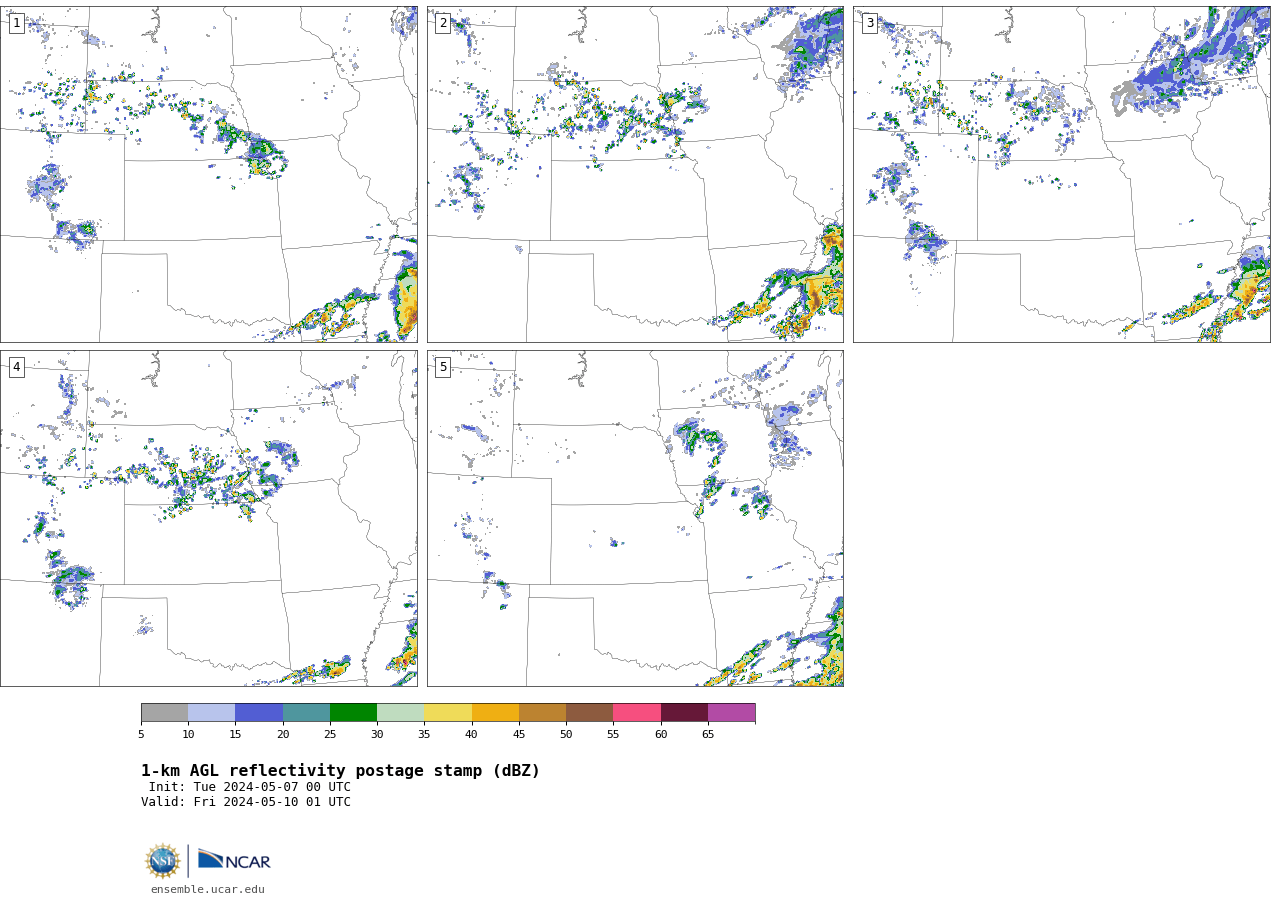Click the 'Valid: Fri 2024-05-10 01 UTC' line
Image resolution: width=1280 pixels, height=901 pixels.
point(246,802)
